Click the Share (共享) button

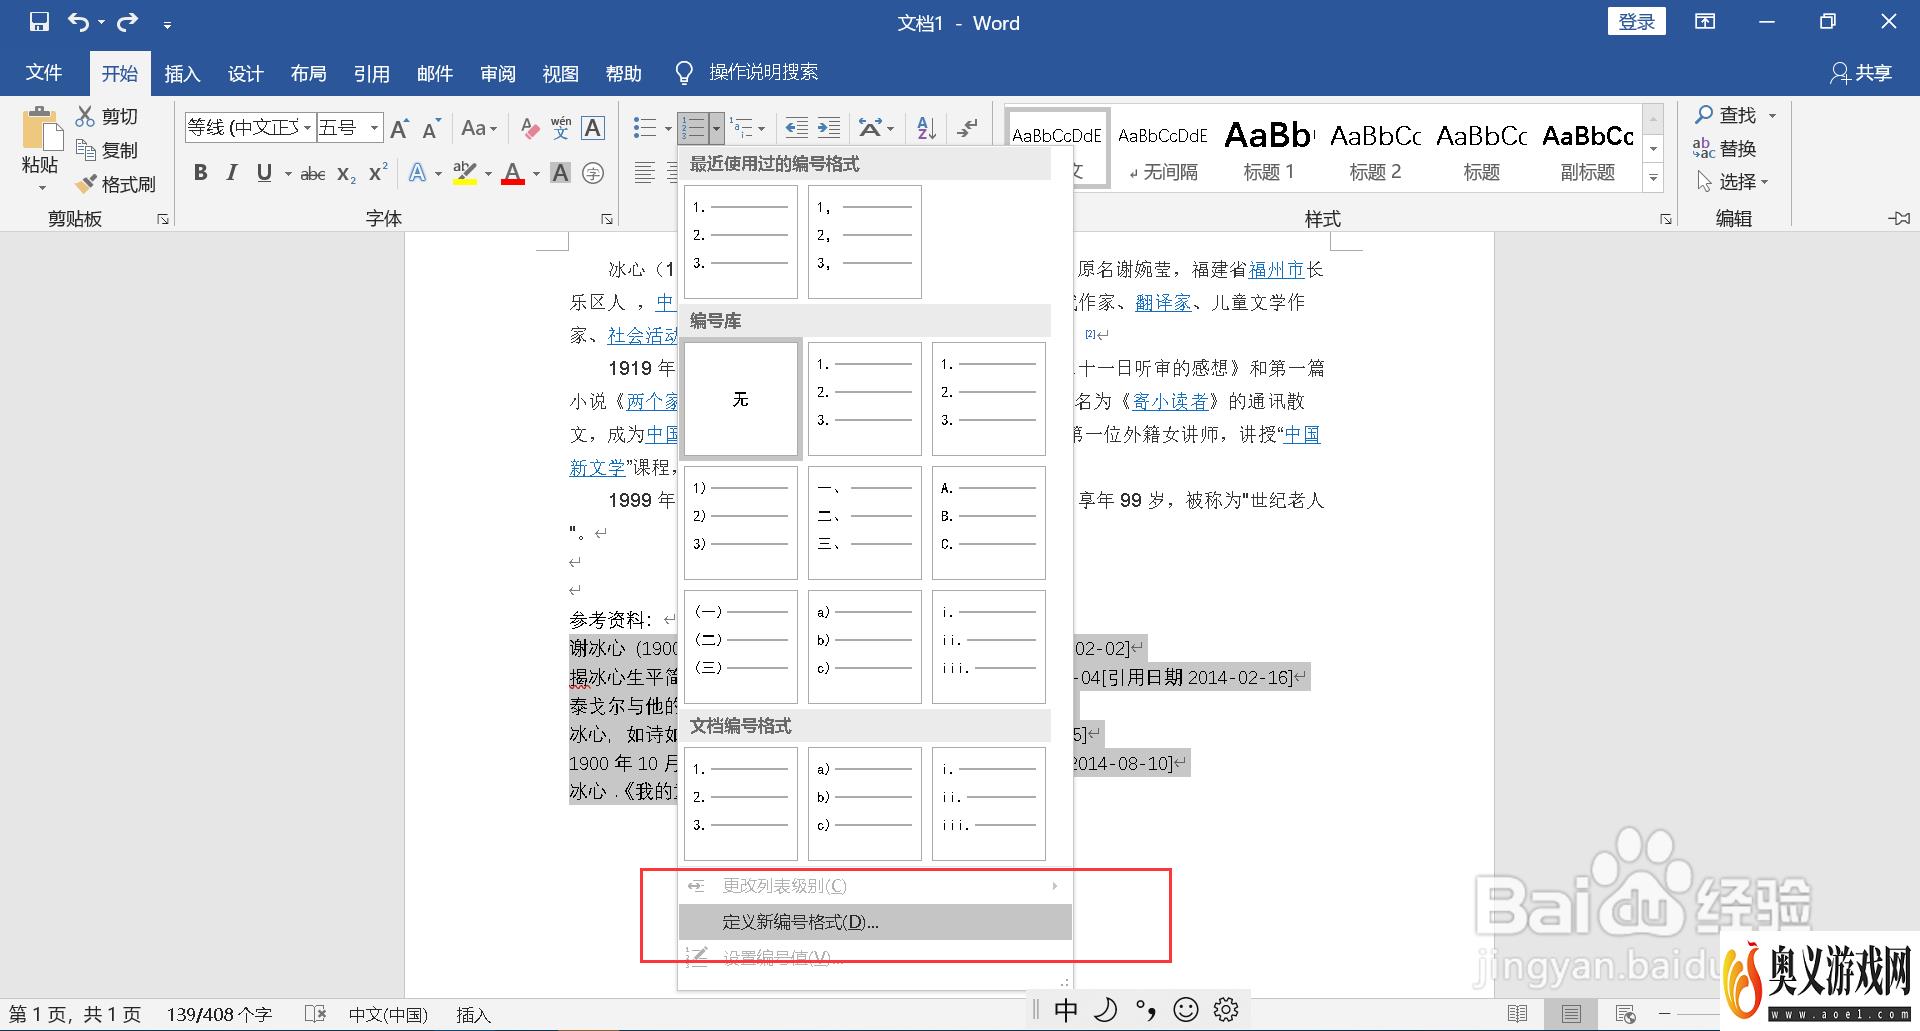click(x=1861, y=73)
